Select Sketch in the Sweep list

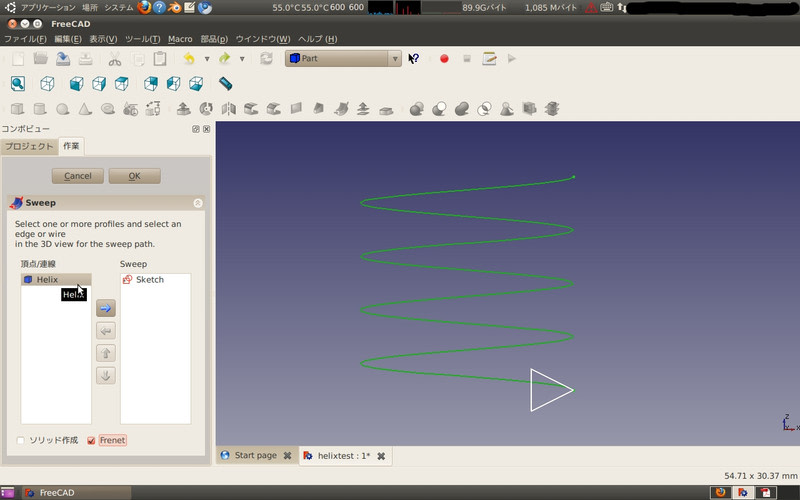pyautogui.click(x=156, y=280)
